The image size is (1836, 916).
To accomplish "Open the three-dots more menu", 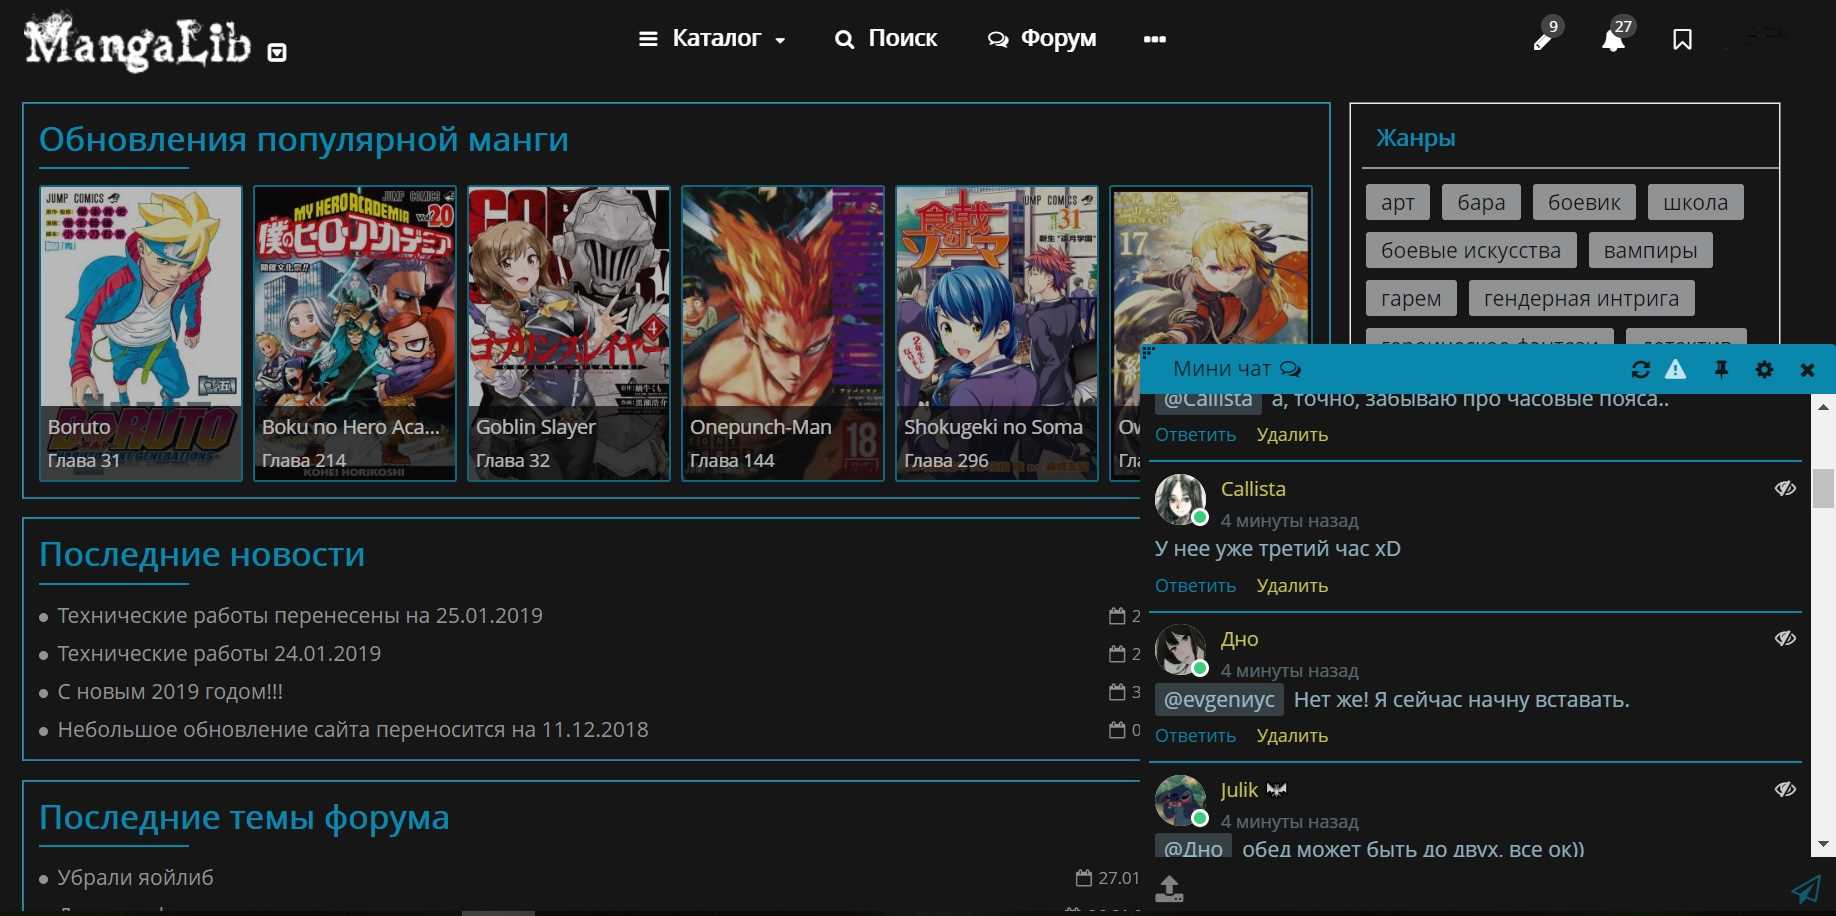I will click(x=1155, y=39).
